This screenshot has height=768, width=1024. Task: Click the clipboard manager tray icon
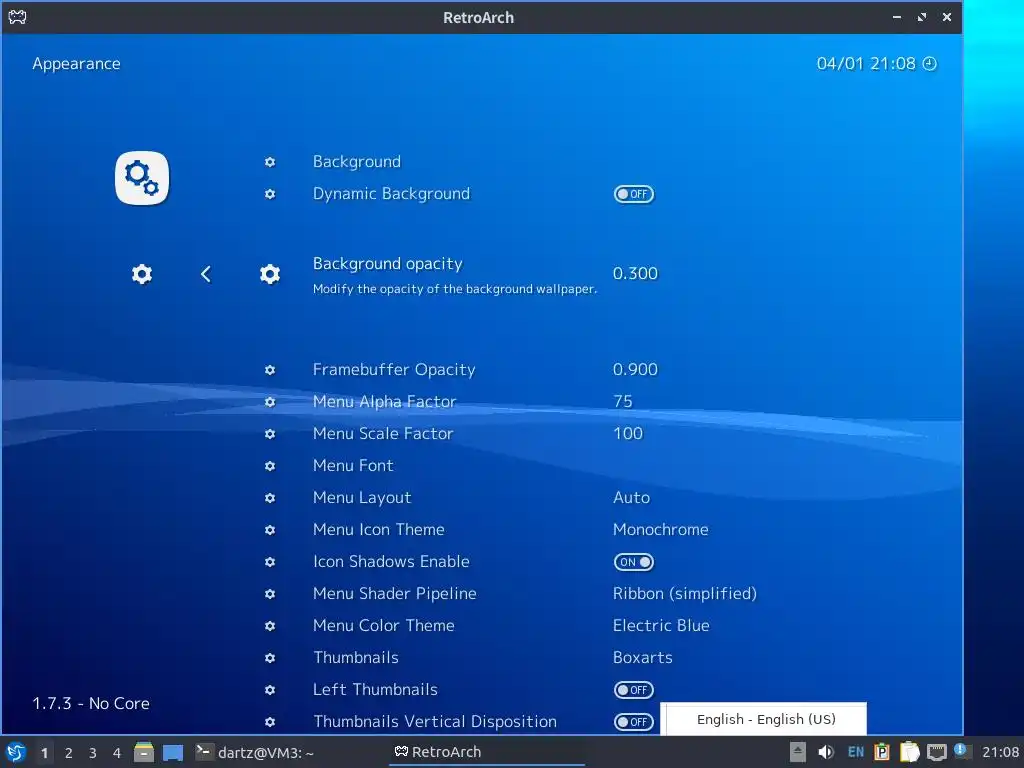tap(909, 752)
